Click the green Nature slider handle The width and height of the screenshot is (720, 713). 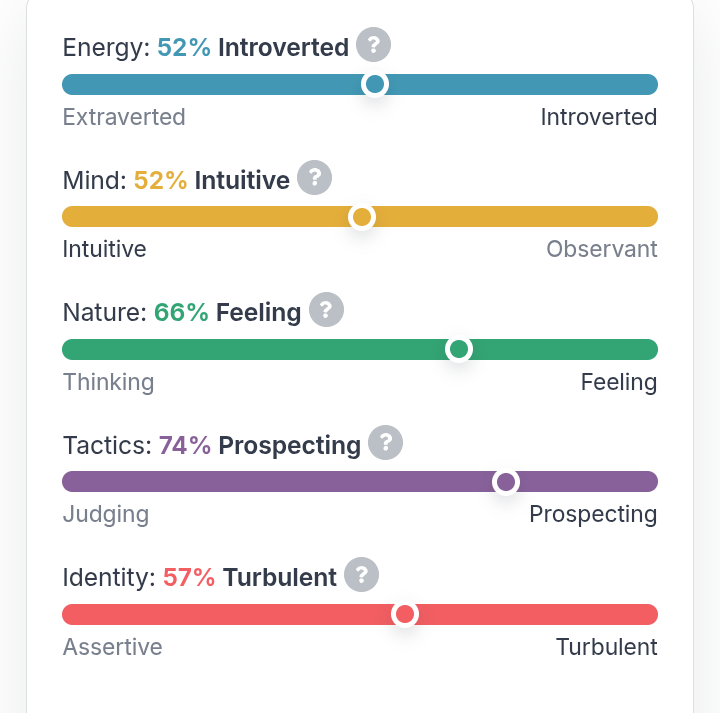(459, 349)
